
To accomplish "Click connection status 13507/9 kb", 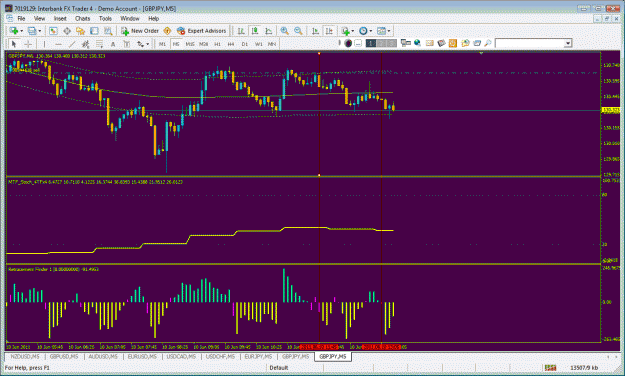I will pos(584,368).
